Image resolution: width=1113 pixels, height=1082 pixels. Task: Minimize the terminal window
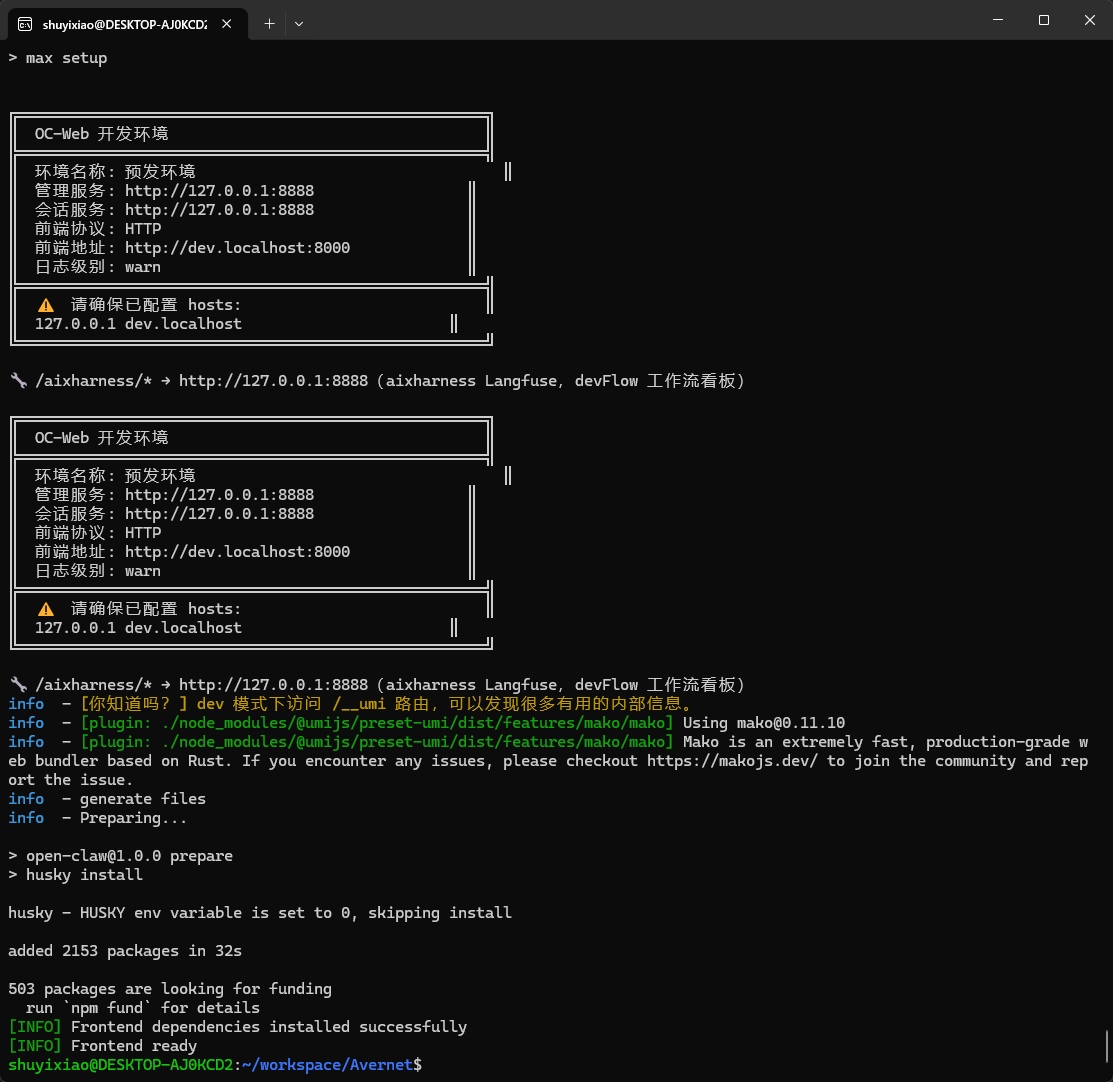pos(997,20)
